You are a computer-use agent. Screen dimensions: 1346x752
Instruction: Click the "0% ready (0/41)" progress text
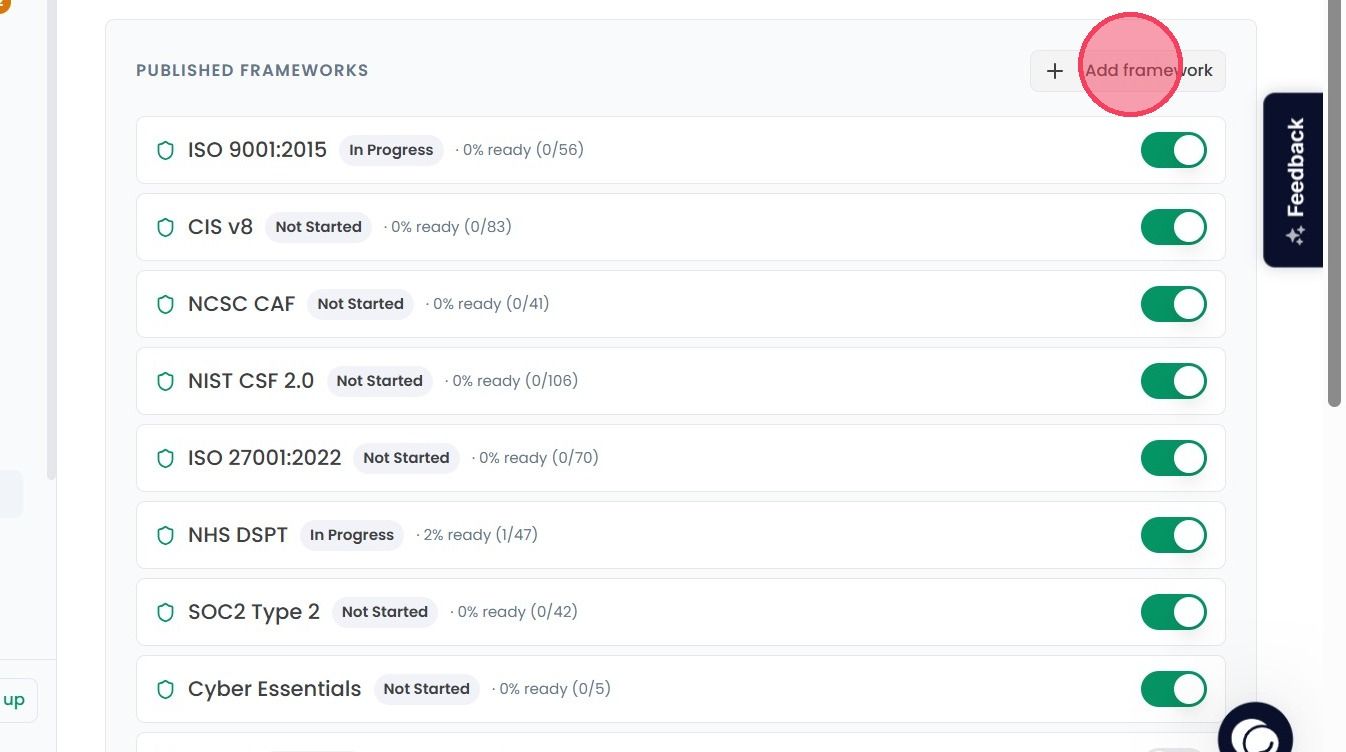[x=491, y=304]
